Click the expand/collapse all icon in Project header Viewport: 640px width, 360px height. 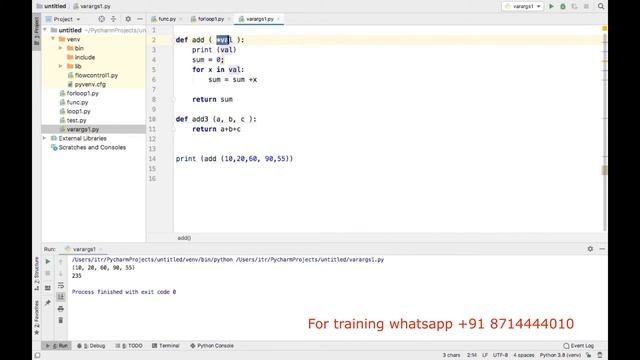point(113,19)
